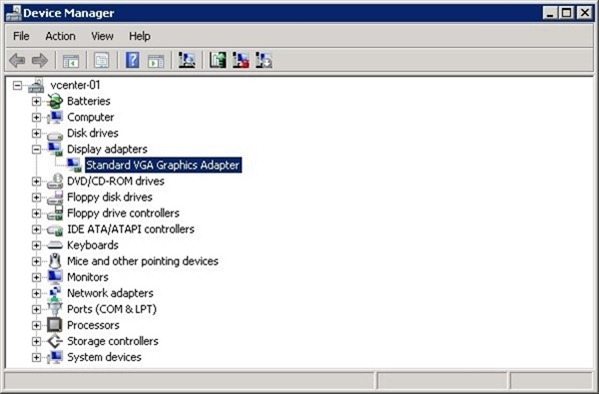Select the Ports (COM & LPT) label
This screenshot has height=394, width=599.
click(112, 309)
